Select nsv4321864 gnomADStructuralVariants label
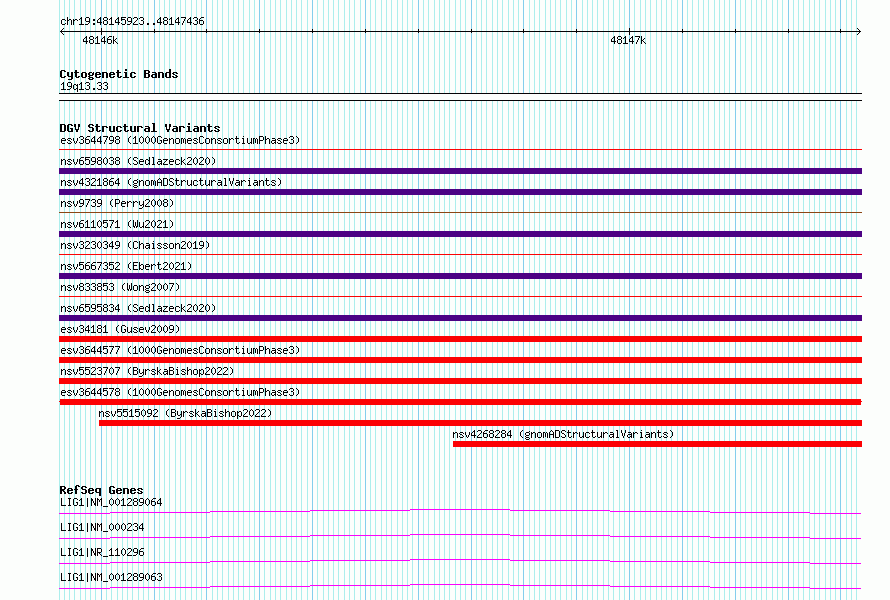 pyautogui.click(x=171, y=182)
